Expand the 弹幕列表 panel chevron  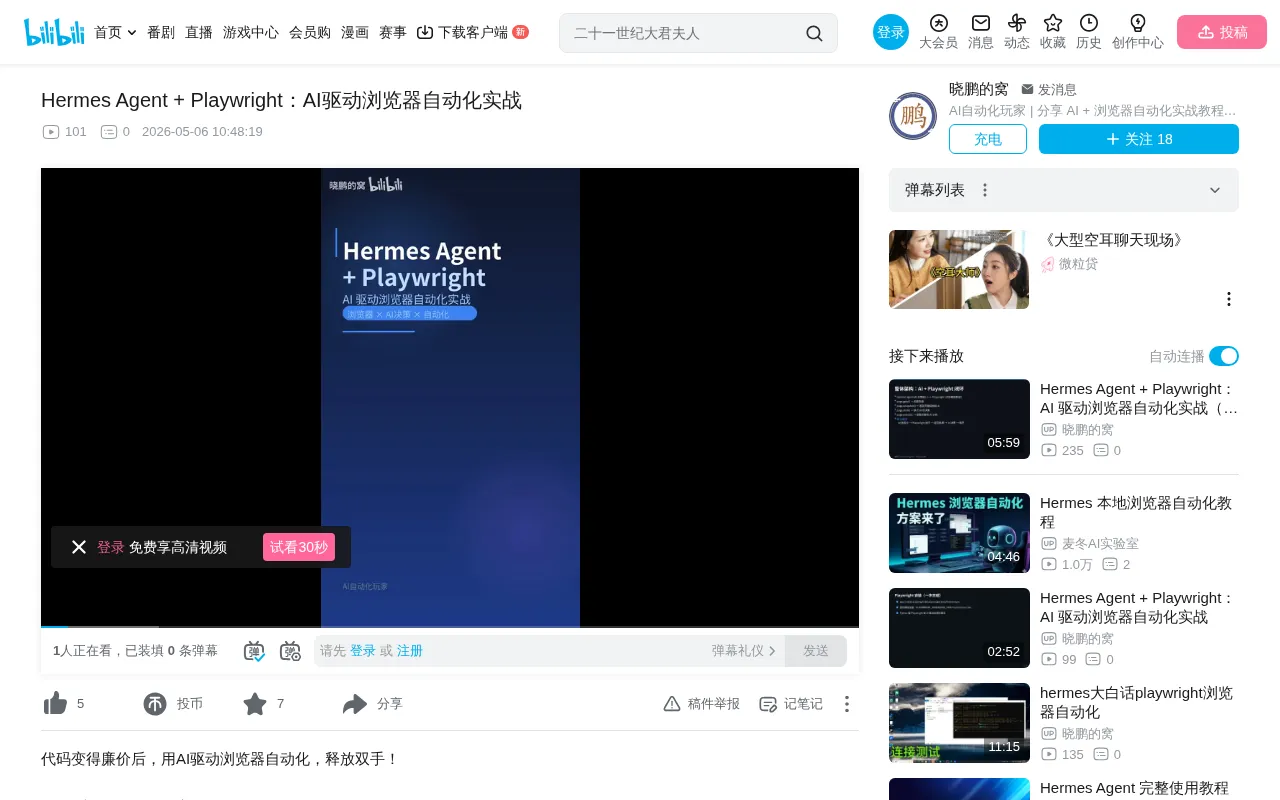(x=1215, y=190)
